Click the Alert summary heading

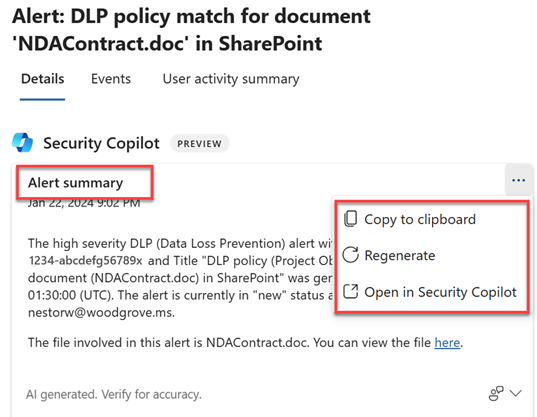(x=75, y=183)
